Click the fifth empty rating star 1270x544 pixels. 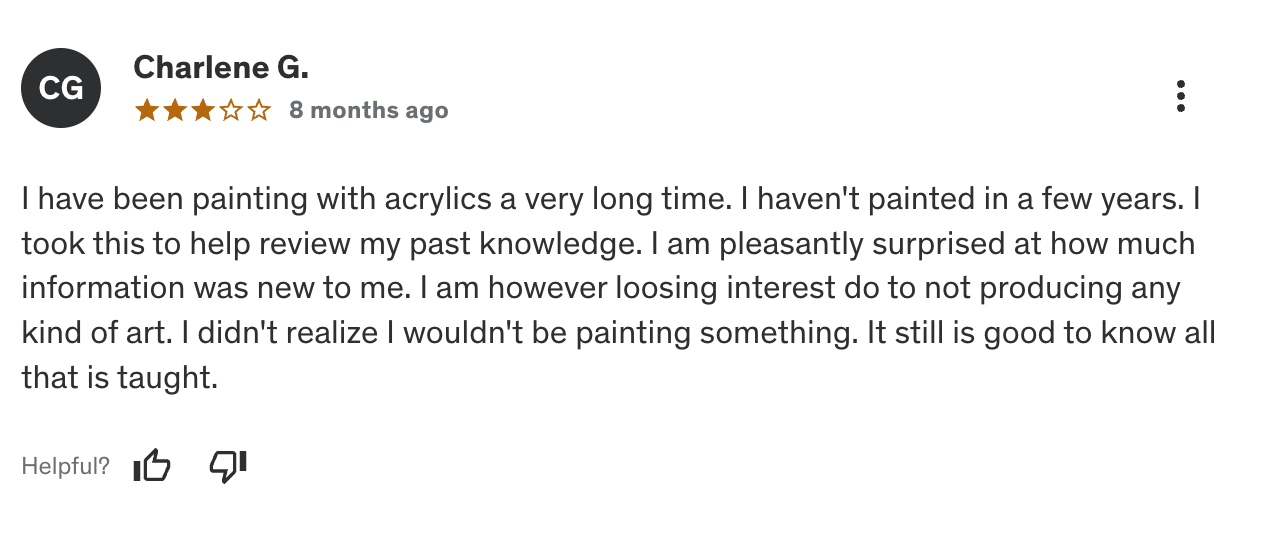(259, 110)
